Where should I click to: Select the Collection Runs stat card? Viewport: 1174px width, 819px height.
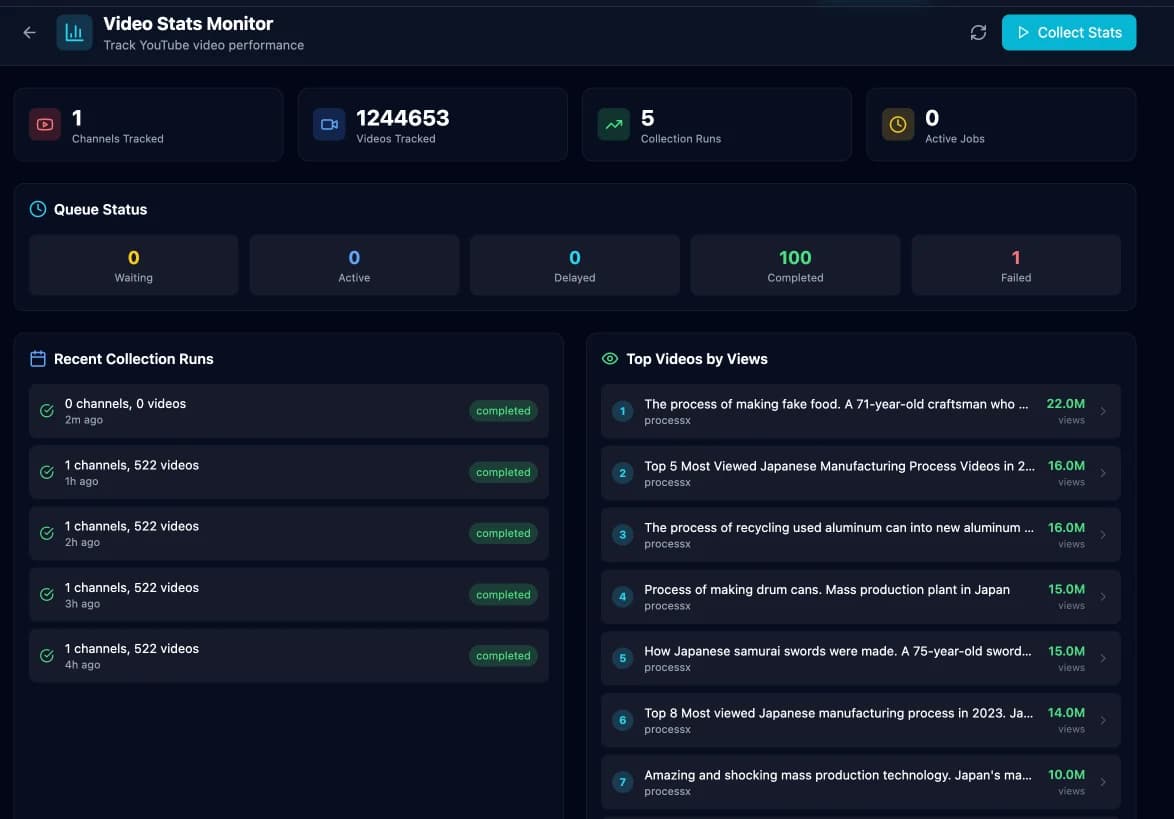pyautogui.click(x=717, y=124)
